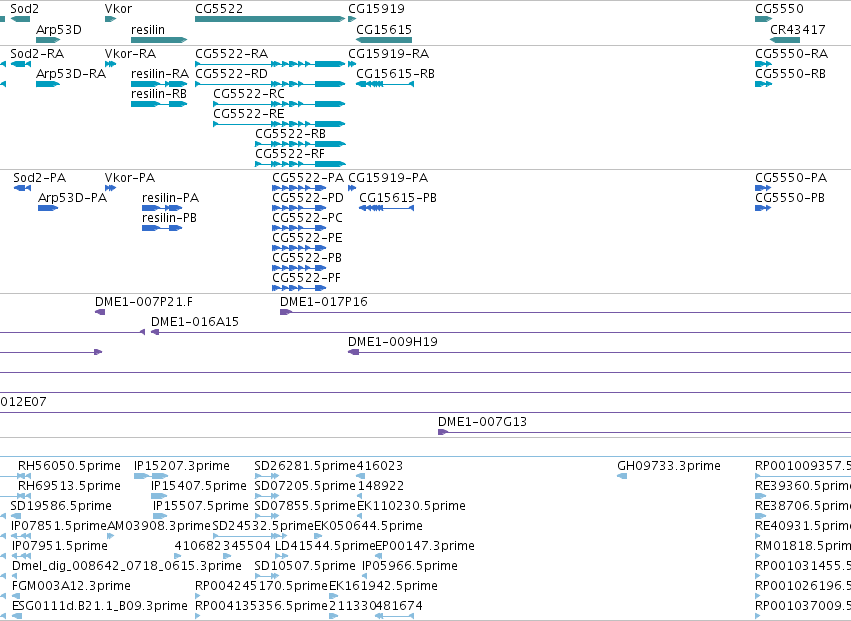Select the CG15615 gene bar
The width and height of the screenshot is (851, 621).
(384, 40)
